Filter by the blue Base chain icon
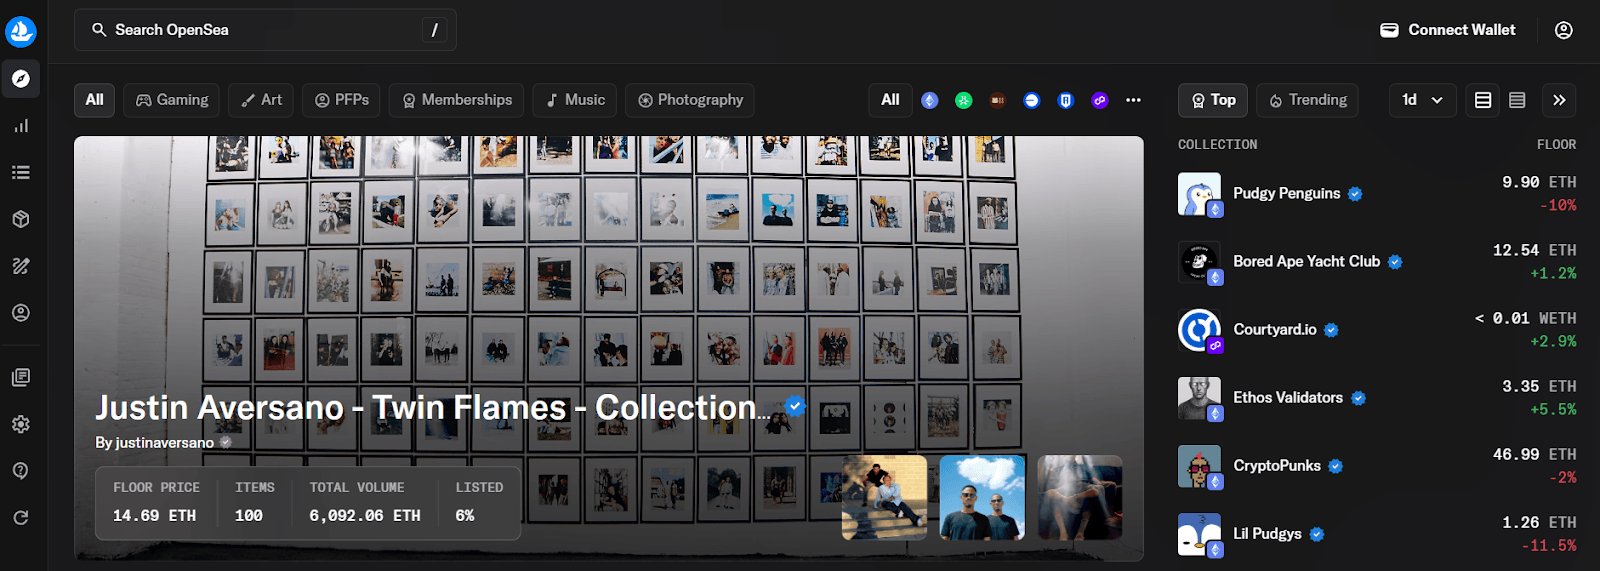 pos(1032,100)
